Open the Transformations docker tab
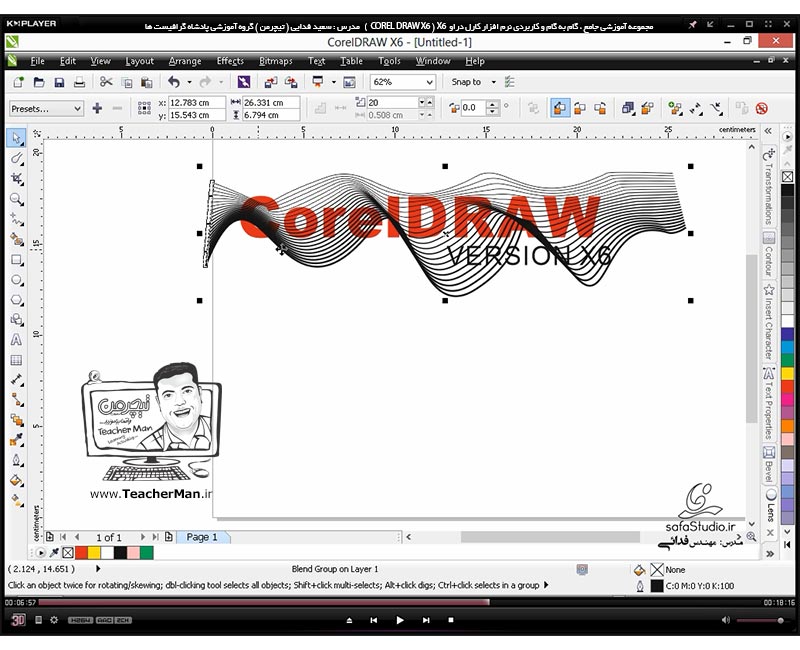Viewport: 800px width, 650px height. tap(769, 187)
